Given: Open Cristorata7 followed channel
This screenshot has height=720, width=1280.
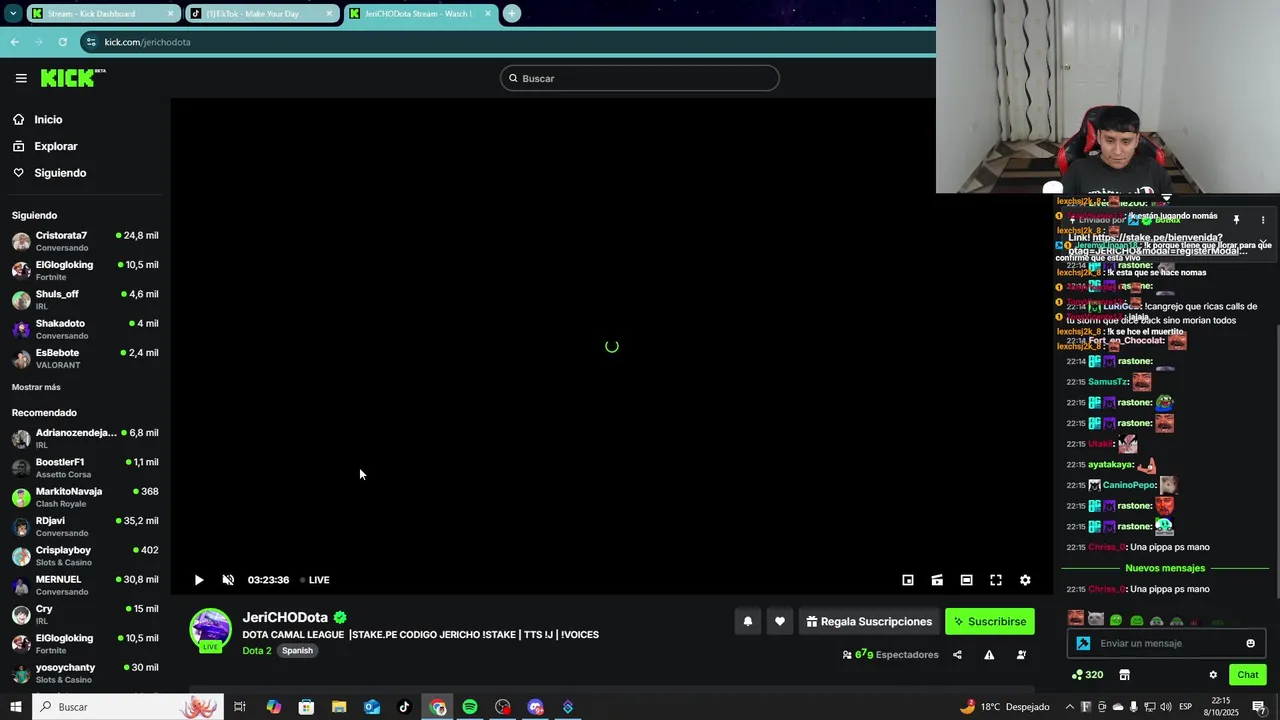Looking at the screenshot, I should 85,241.
